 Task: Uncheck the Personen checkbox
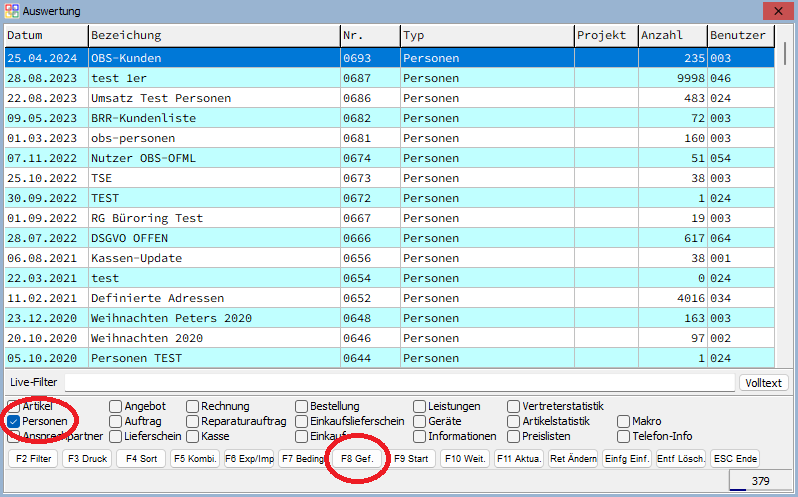[14, 422]
